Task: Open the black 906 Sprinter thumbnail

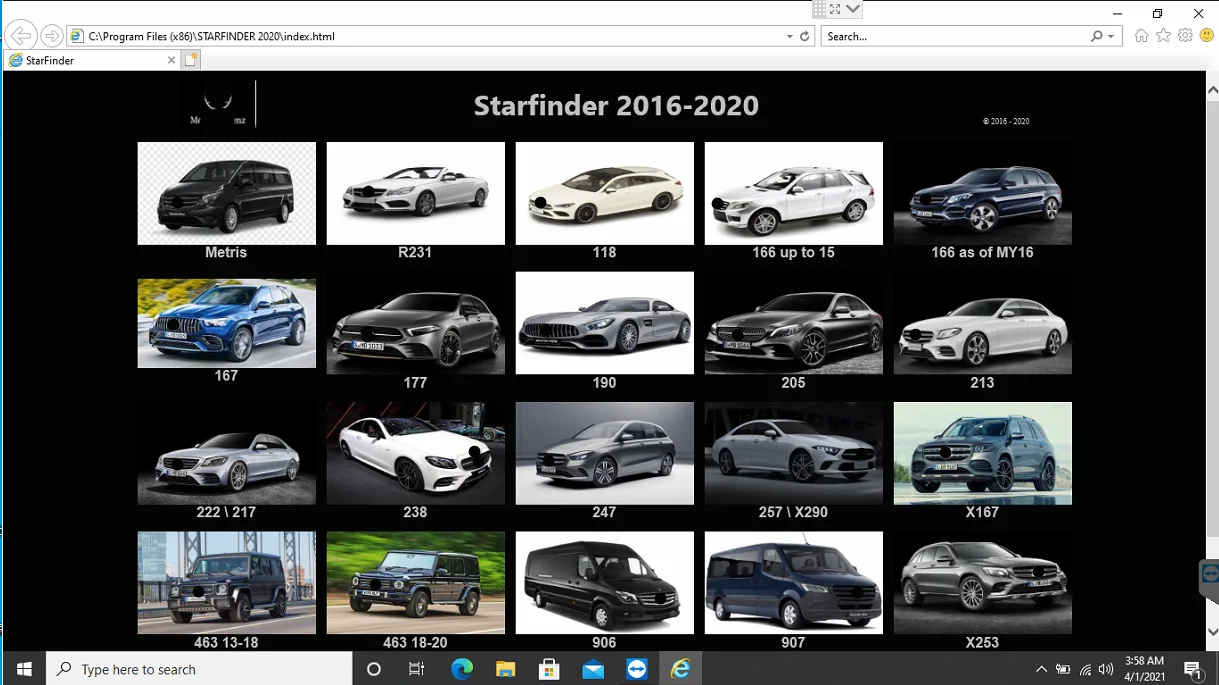Action: click(x=604, y=582)
